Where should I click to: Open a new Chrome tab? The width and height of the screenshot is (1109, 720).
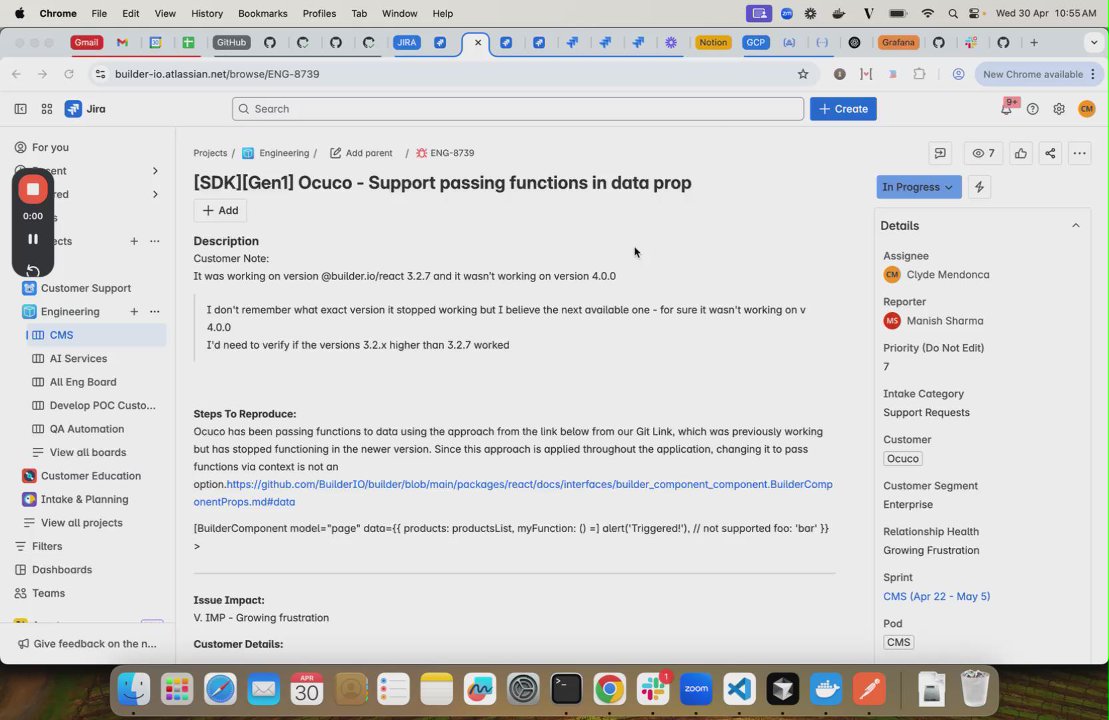click(x=1034, y=42)
